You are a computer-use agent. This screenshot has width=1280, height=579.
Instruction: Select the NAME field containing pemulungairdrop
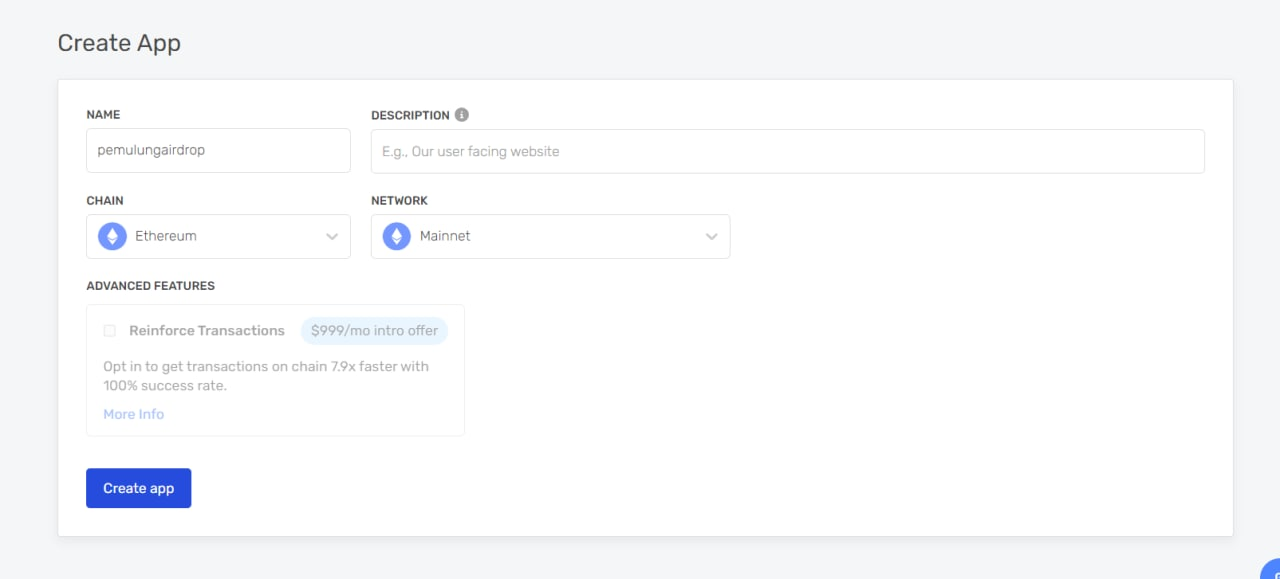(218, 150)
